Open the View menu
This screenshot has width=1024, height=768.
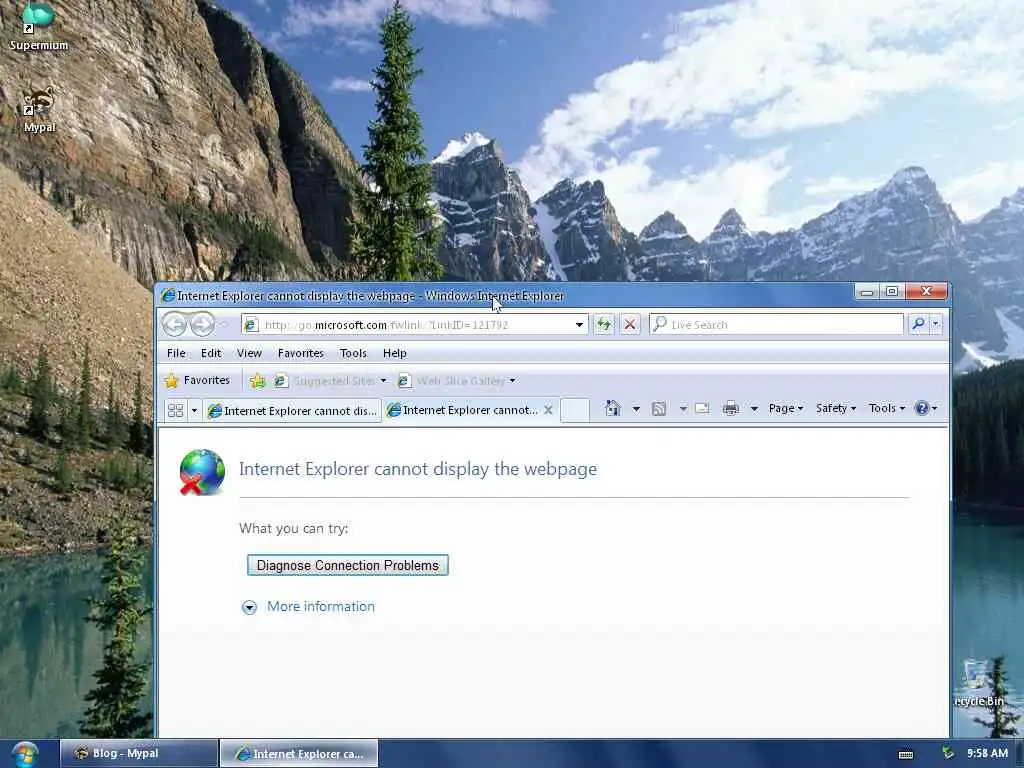(x=249, y=353)
